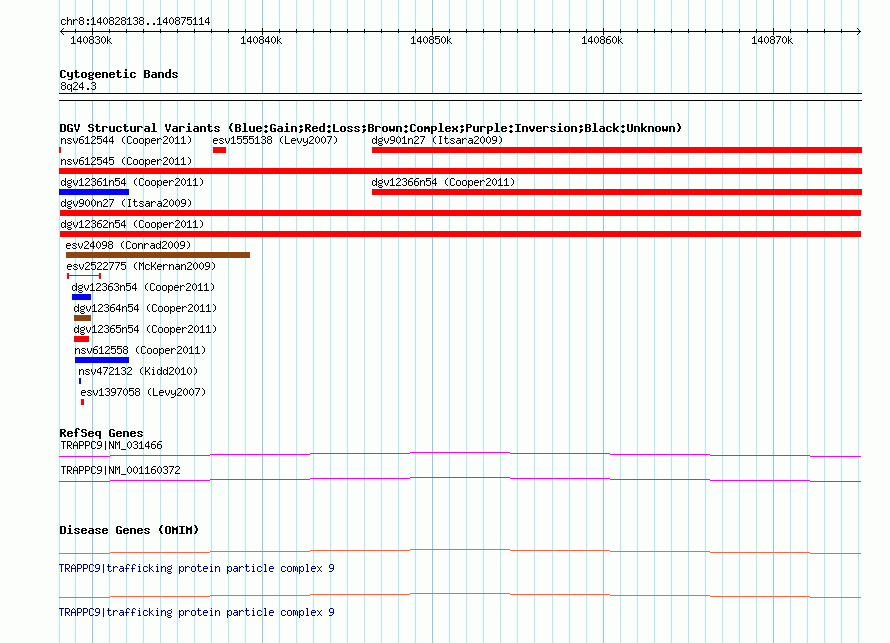Select the blue gain bar under dgv12361n54
This screenshot has height=643, width=890.
point(94,192)
